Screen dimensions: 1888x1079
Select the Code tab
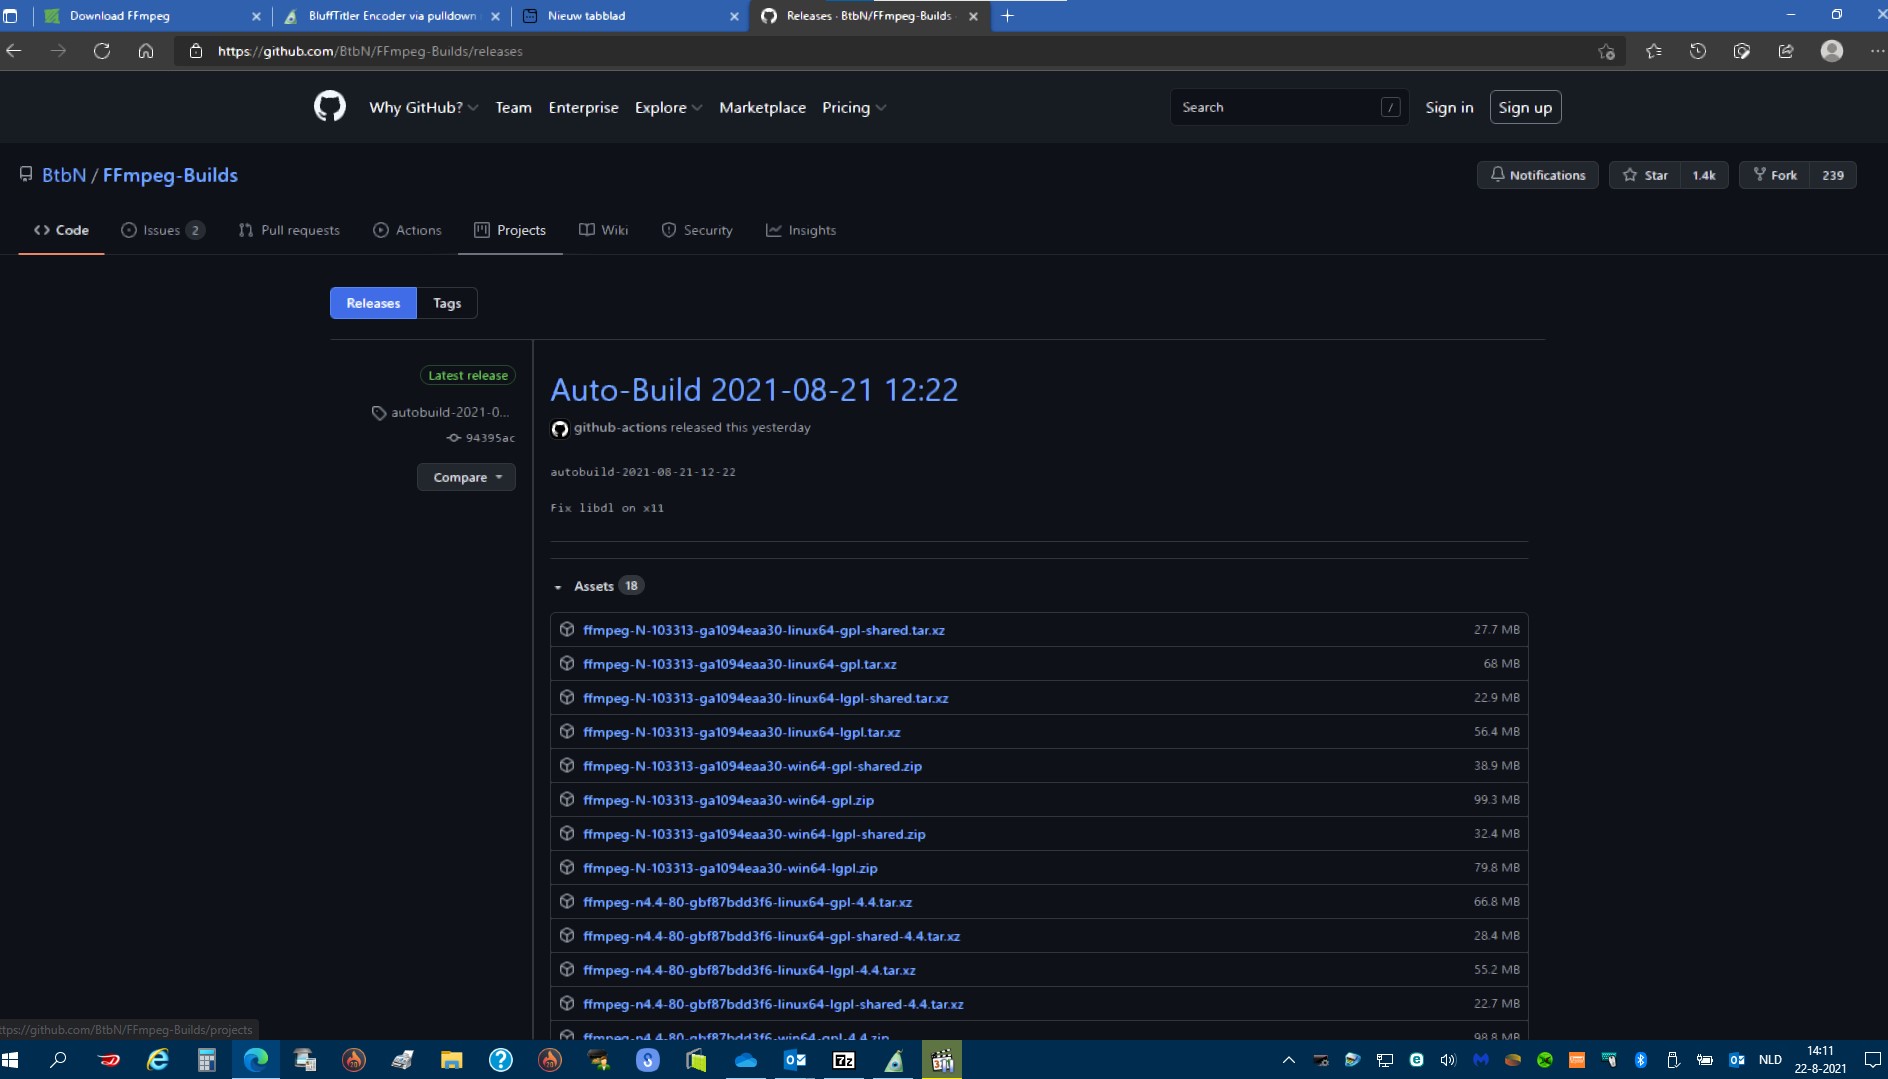[61, 230]
